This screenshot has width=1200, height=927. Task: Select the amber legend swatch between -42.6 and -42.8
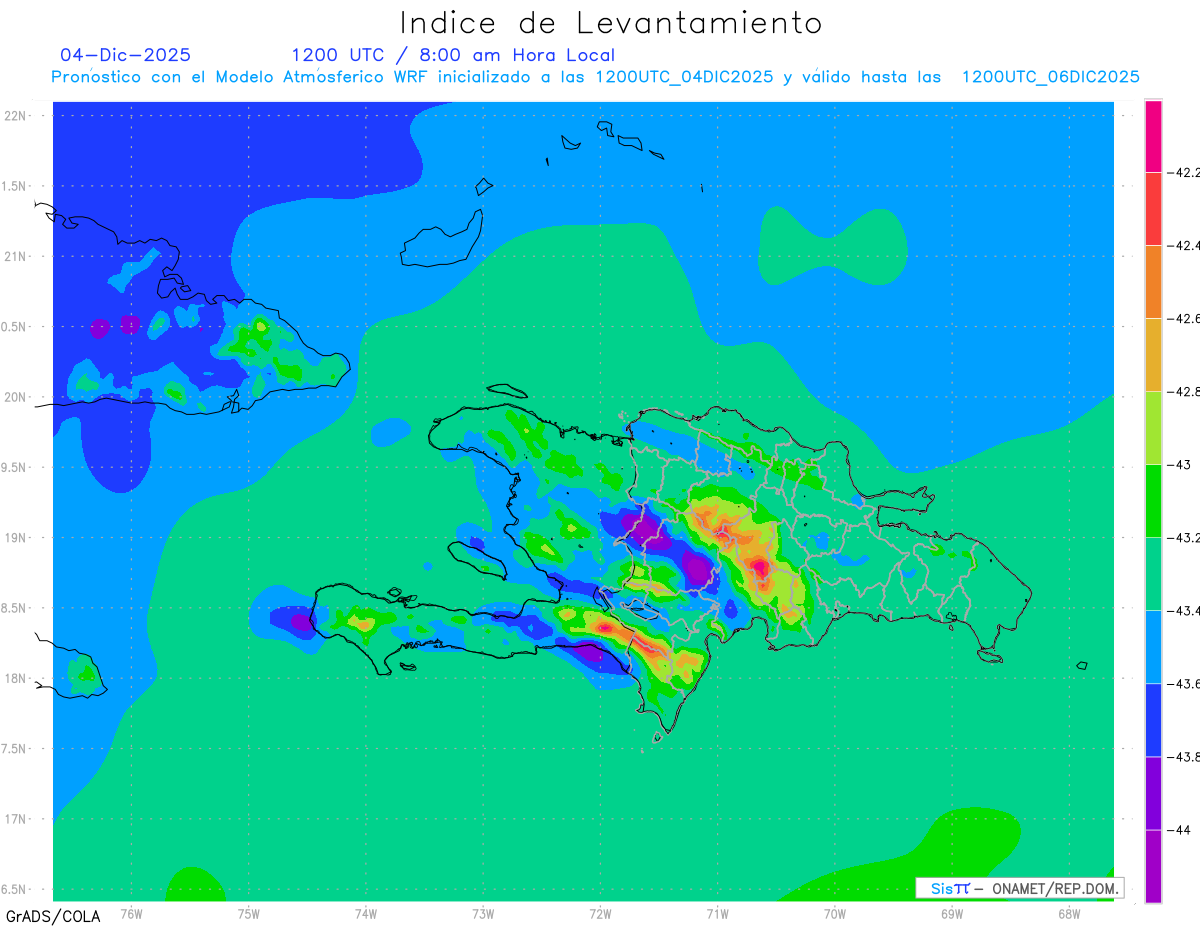[x=1153, y=354]
